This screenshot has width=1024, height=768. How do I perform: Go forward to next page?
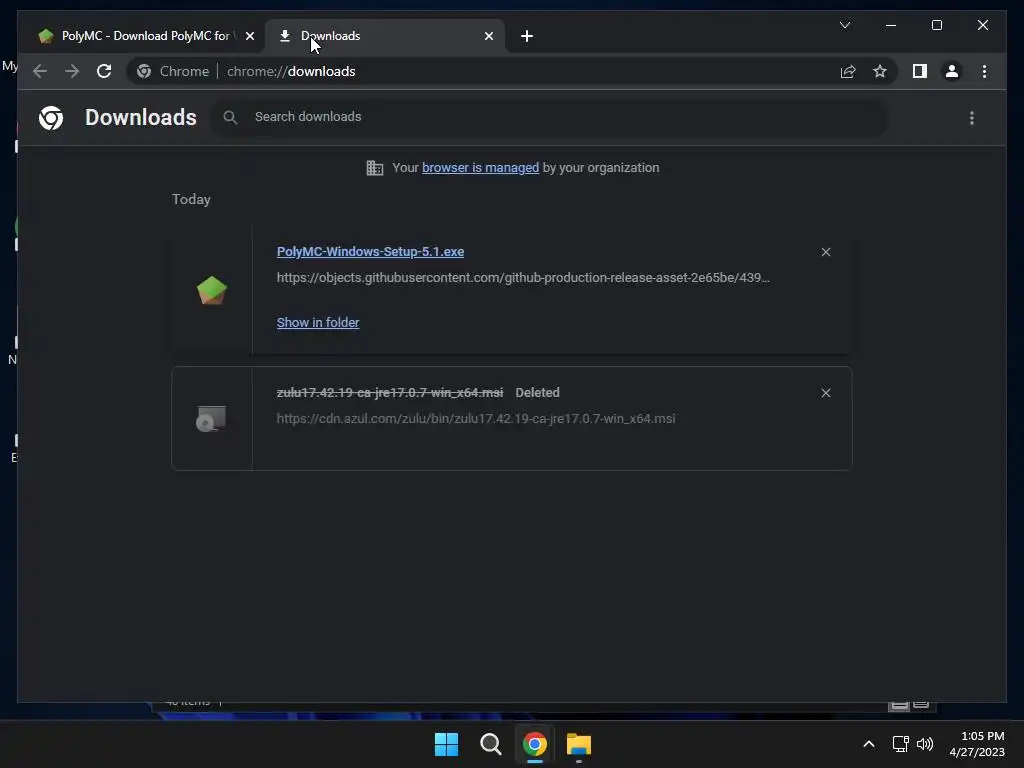coord(72,71)
